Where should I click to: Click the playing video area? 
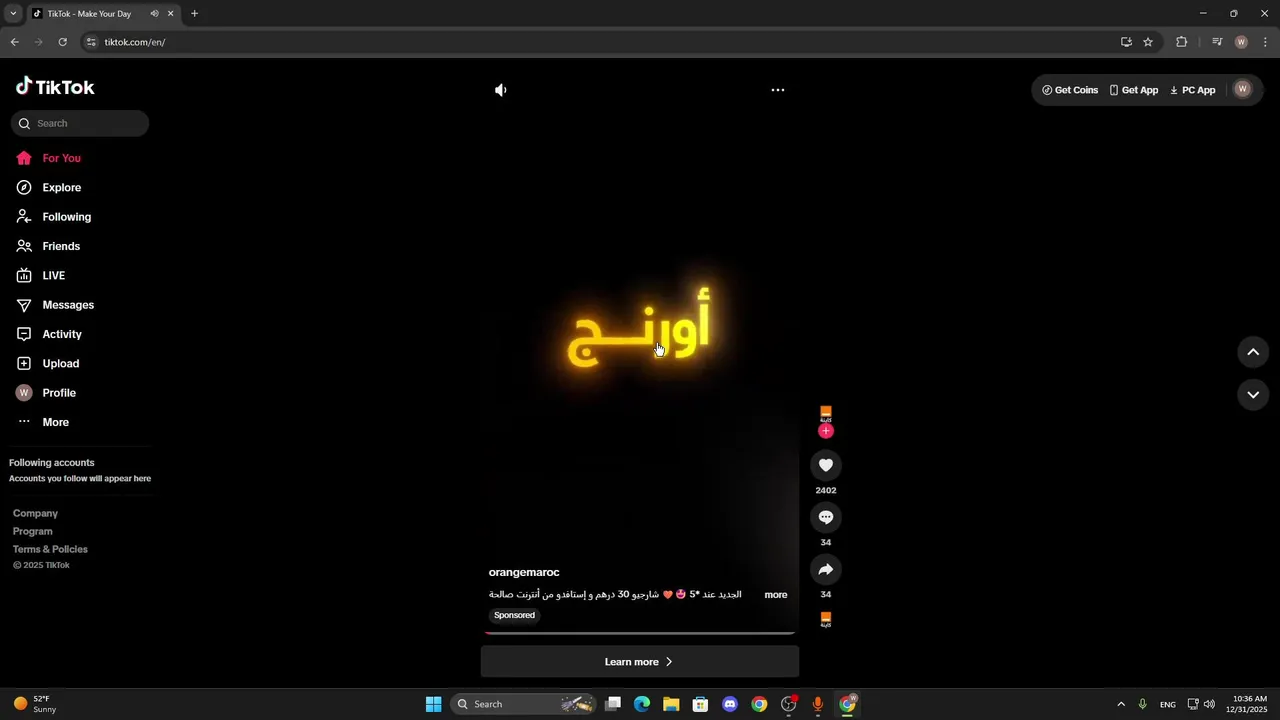coord(640,350)
